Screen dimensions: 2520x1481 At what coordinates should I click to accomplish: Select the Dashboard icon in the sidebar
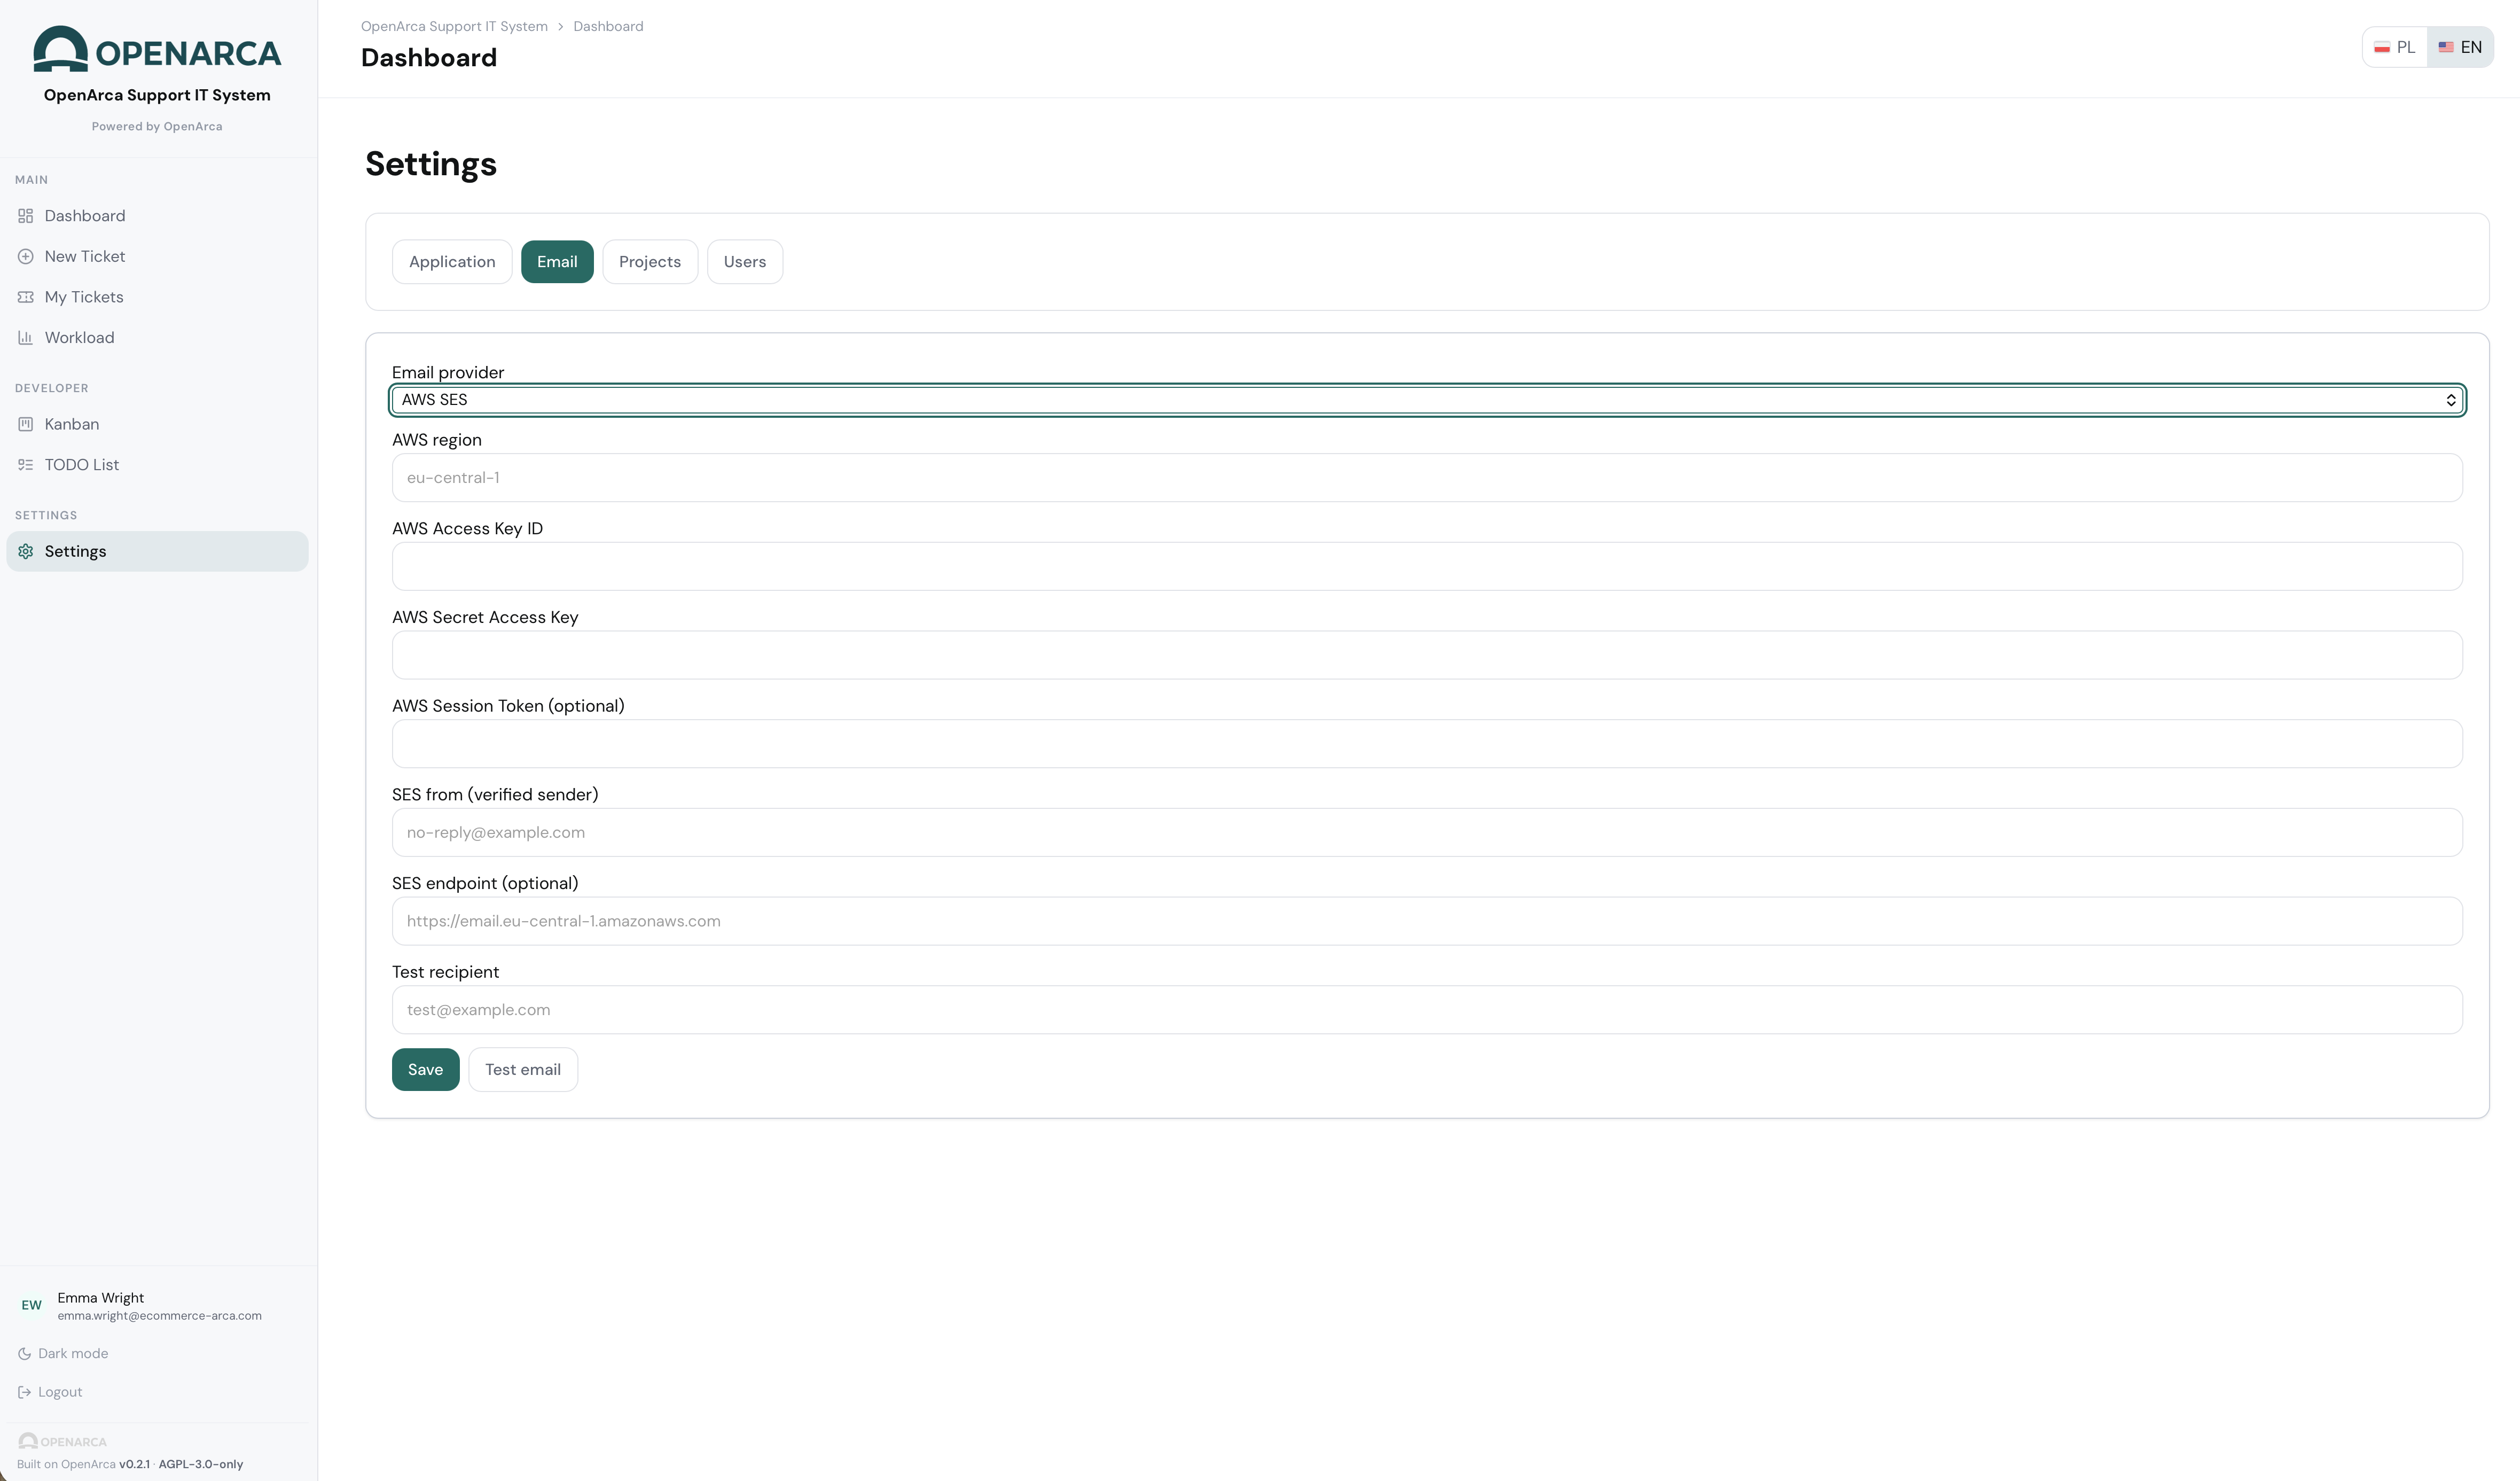click(x=26, y=215)
